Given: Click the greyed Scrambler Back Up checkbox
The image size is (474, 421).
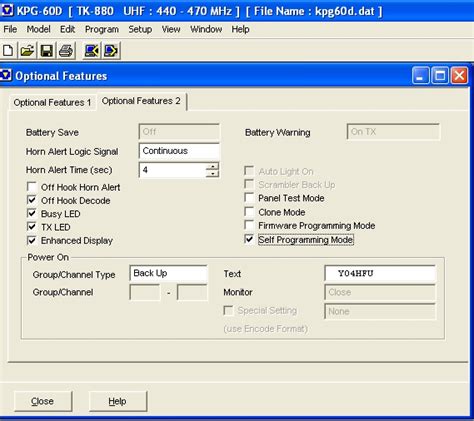Looking at the screenshot, I should tap(249, 184).
